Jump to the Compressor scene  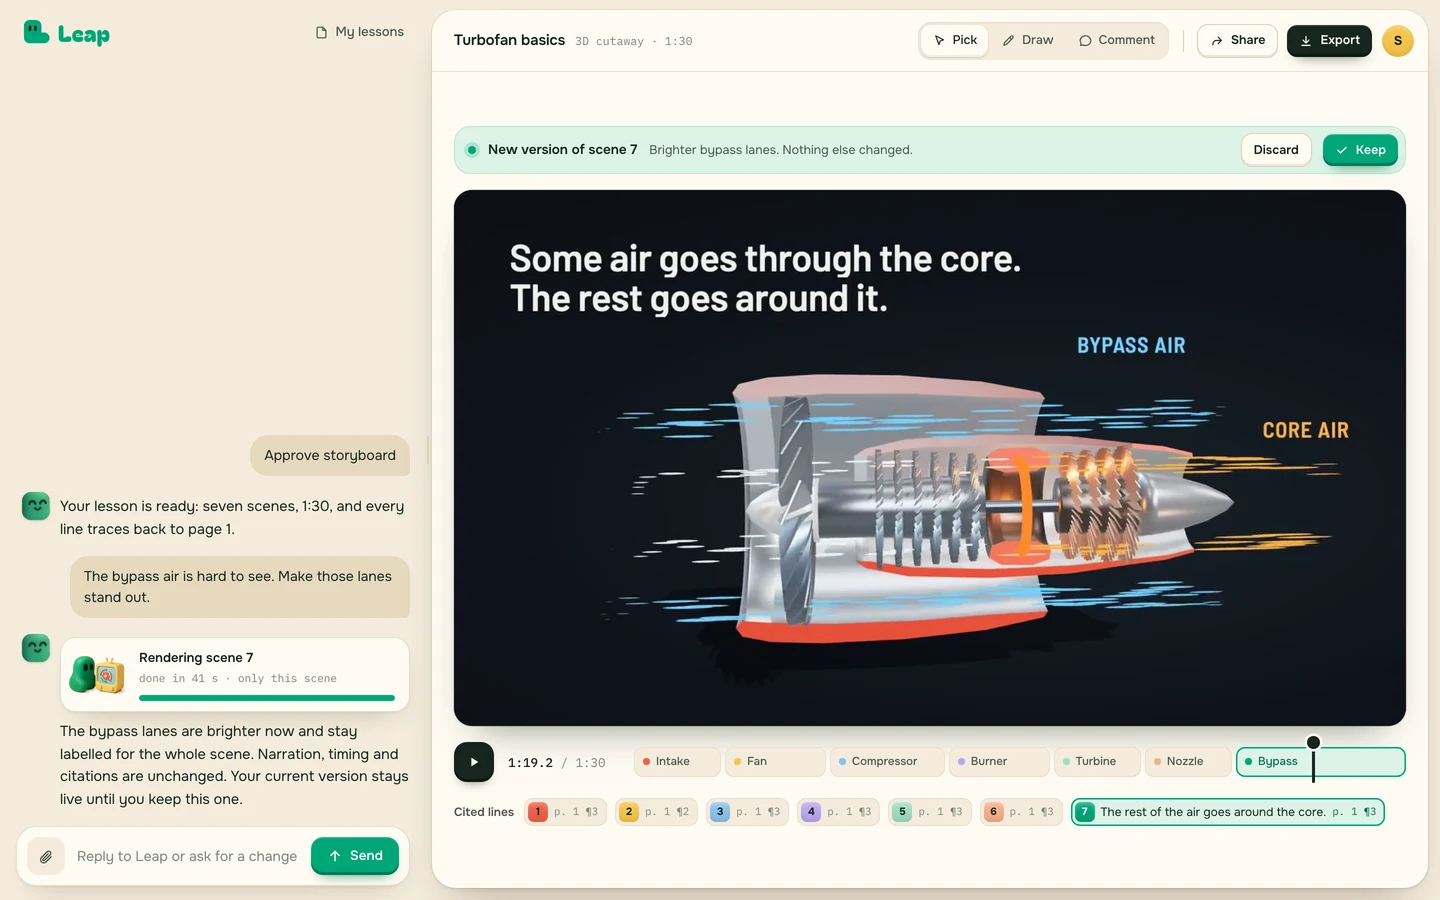click(x=887, y=762)
